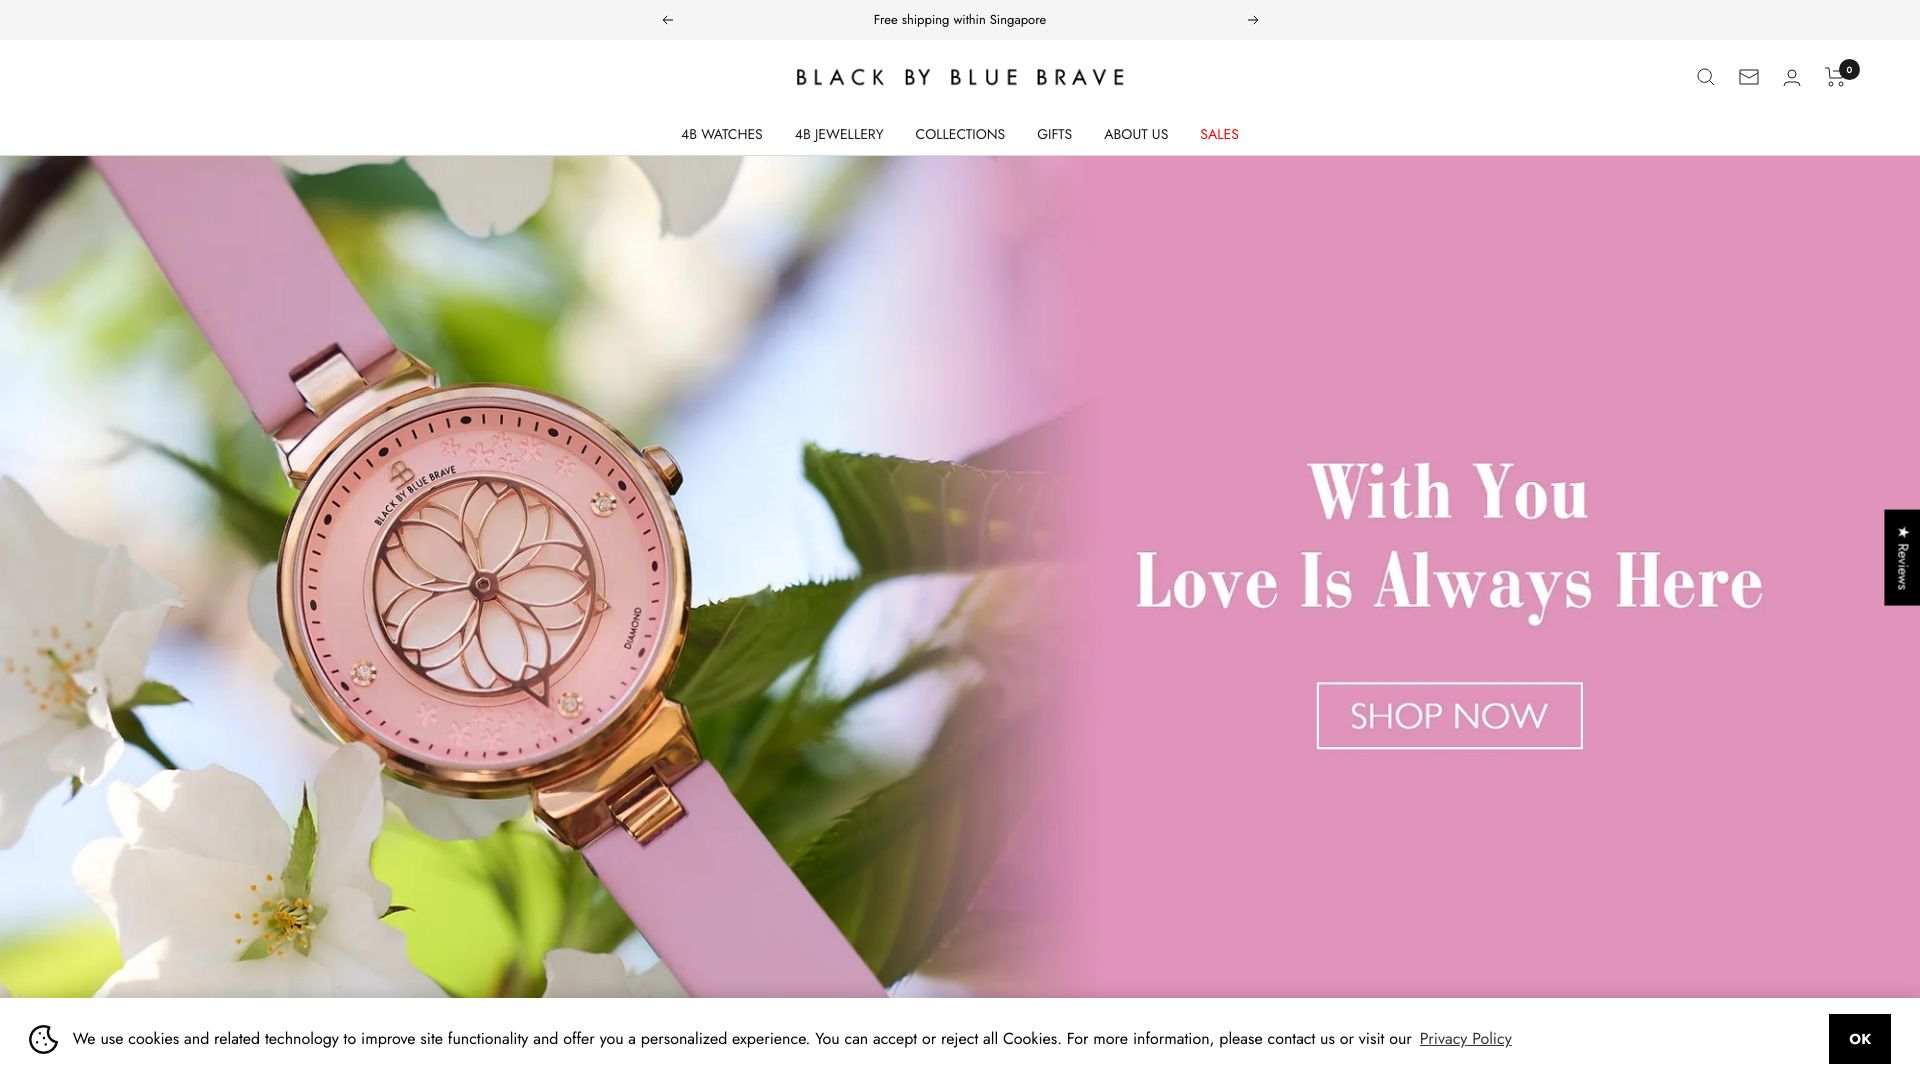Open the ABOUT US menu item
Screen dimensions: 1920x1080
coord(1135,134)
